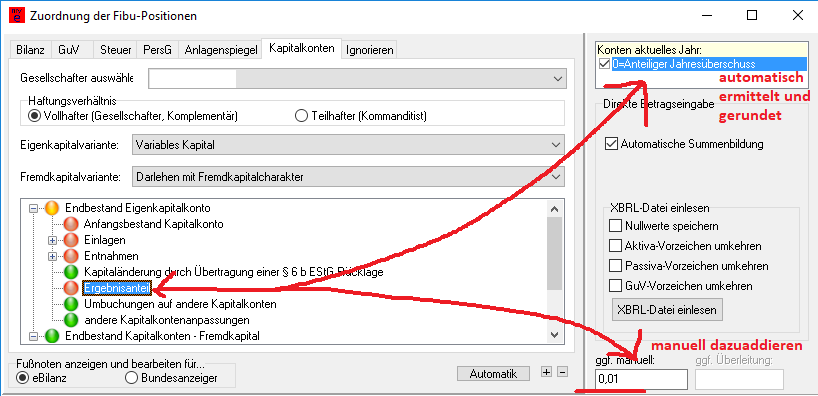
Task: Click the ggf. manuell input field
Action: coord(641,379)
